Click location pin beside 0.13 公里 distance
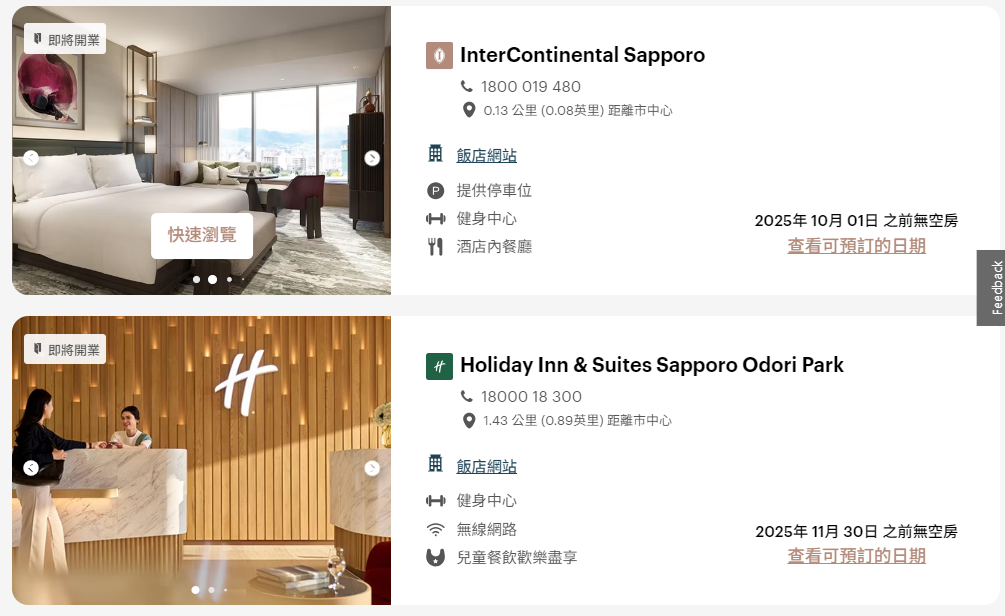The width and height of the screenshot is (1005, 616). 469,110
